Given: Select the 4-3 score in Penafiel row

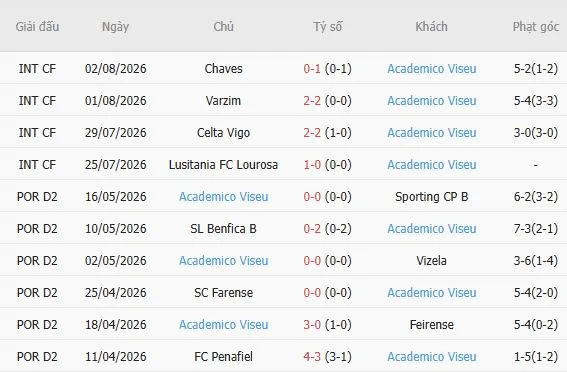Looking at the screenshot, I should point(312,356).
